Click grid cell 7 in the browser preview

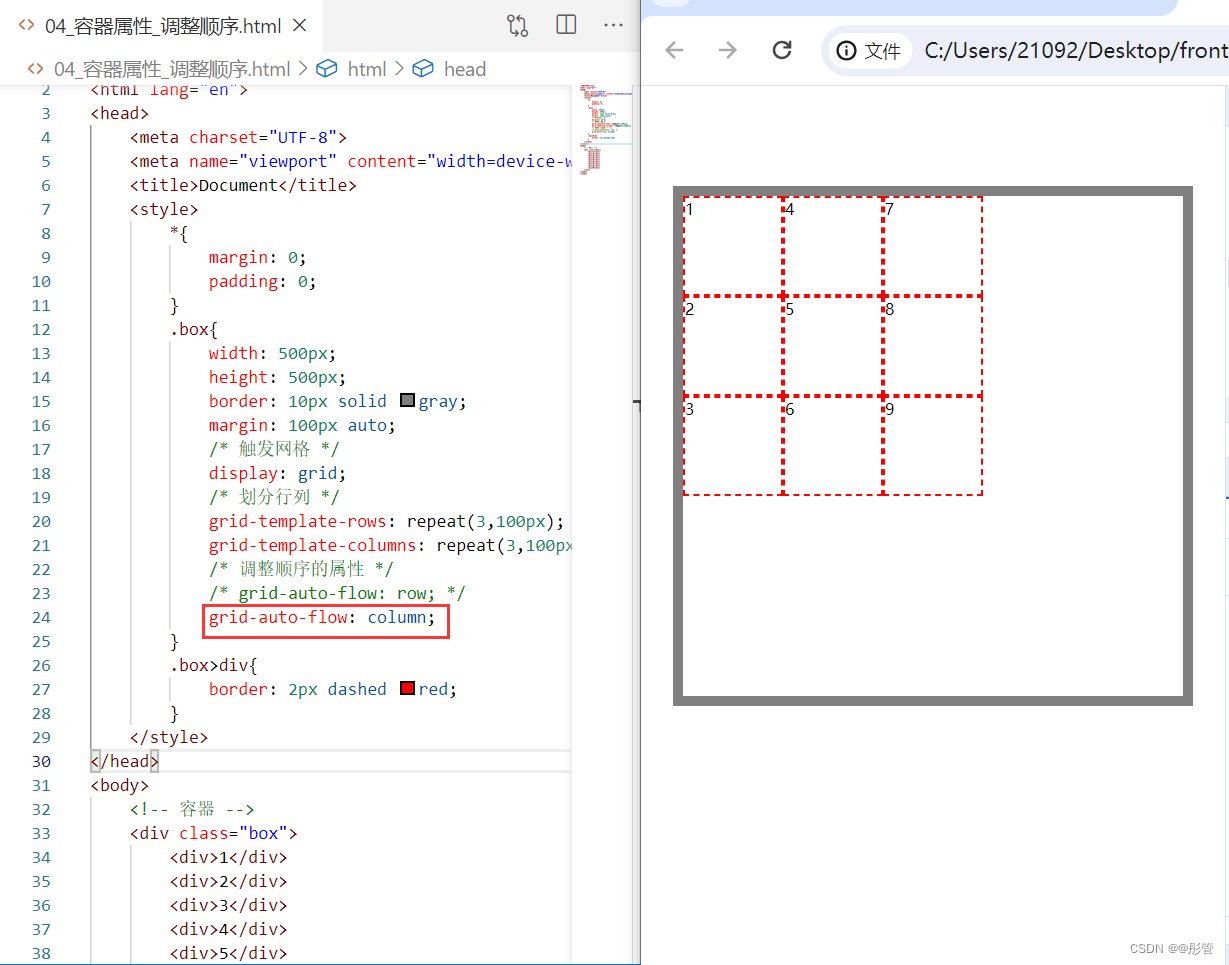click(x=933, y=246)
